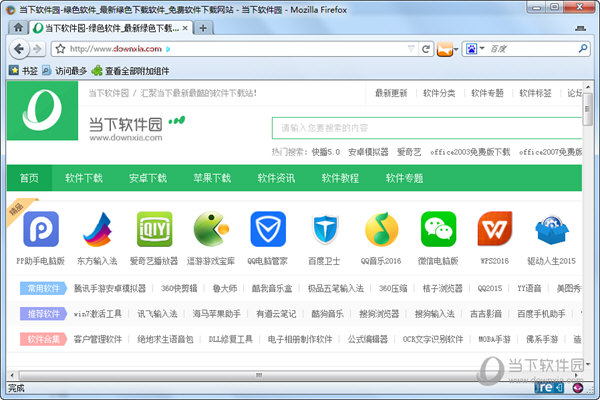
Task: Open 百度卫士 shield icon
Action: pos(324,229)
